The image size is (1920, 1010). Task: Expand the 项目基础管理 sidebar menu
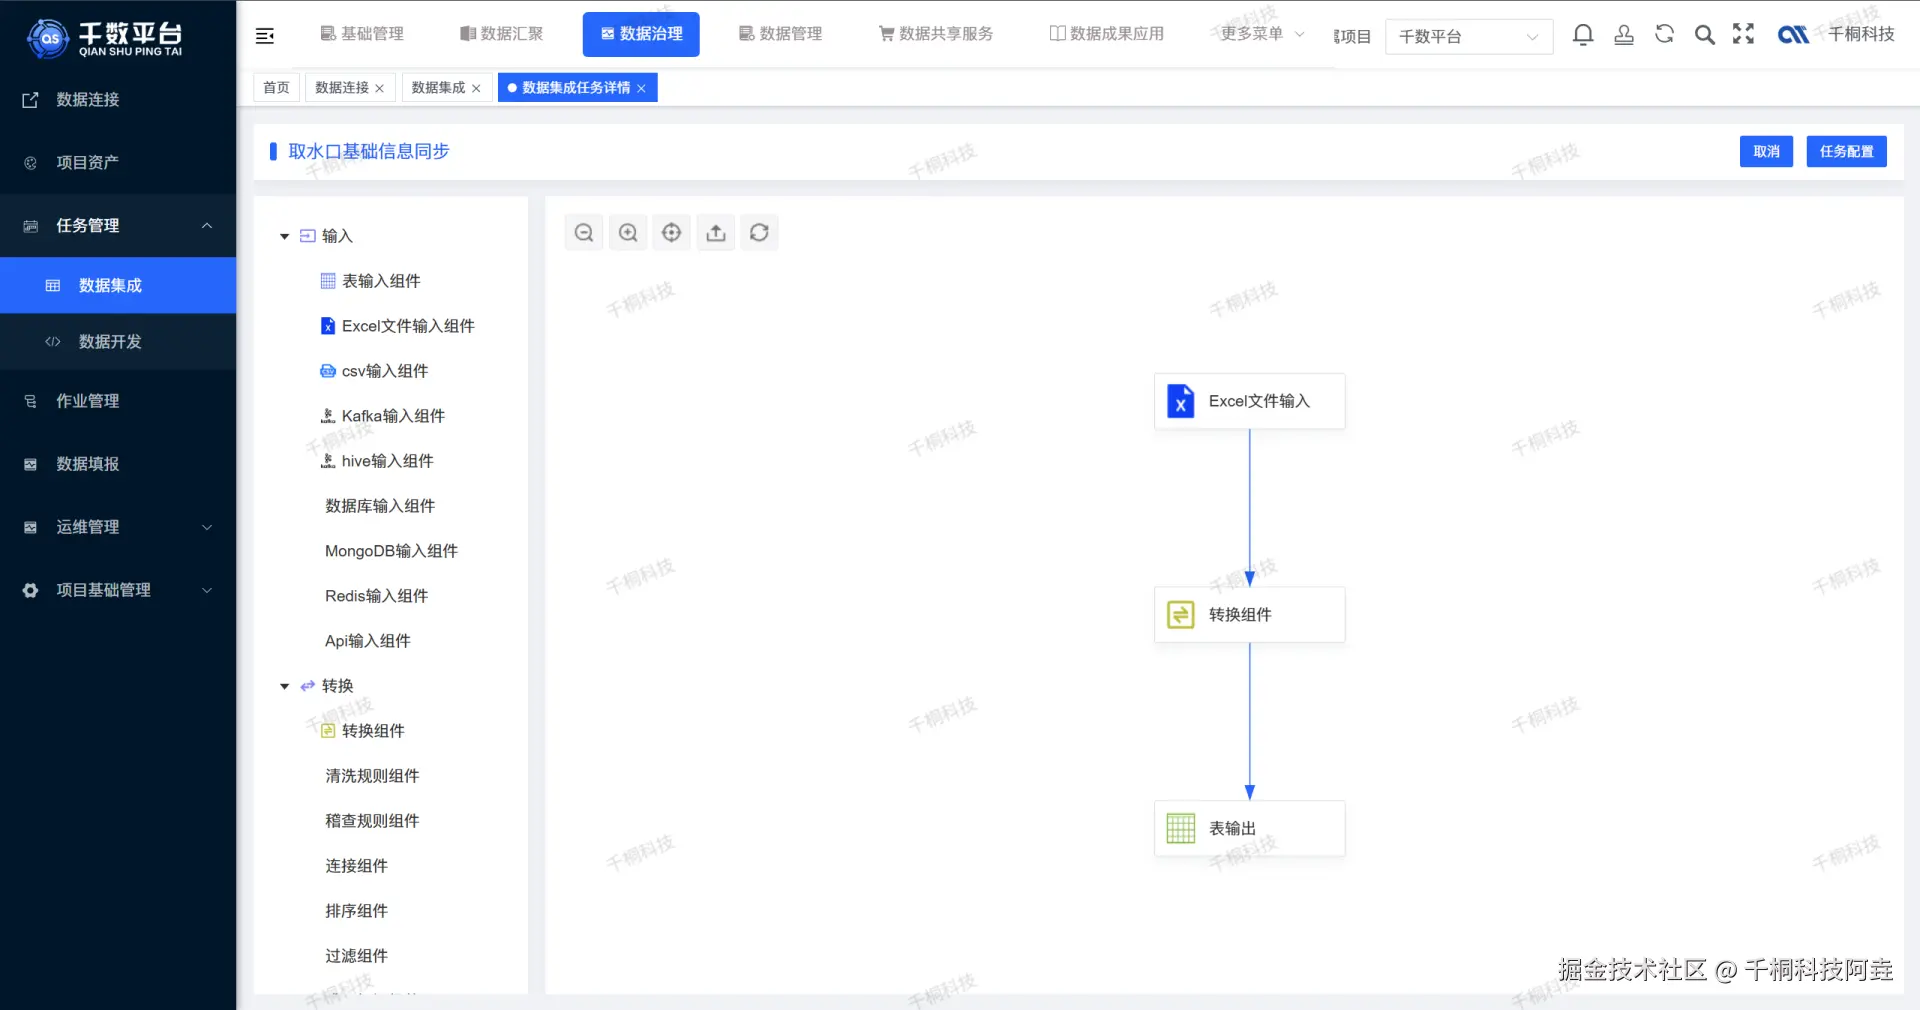(207, 590)
